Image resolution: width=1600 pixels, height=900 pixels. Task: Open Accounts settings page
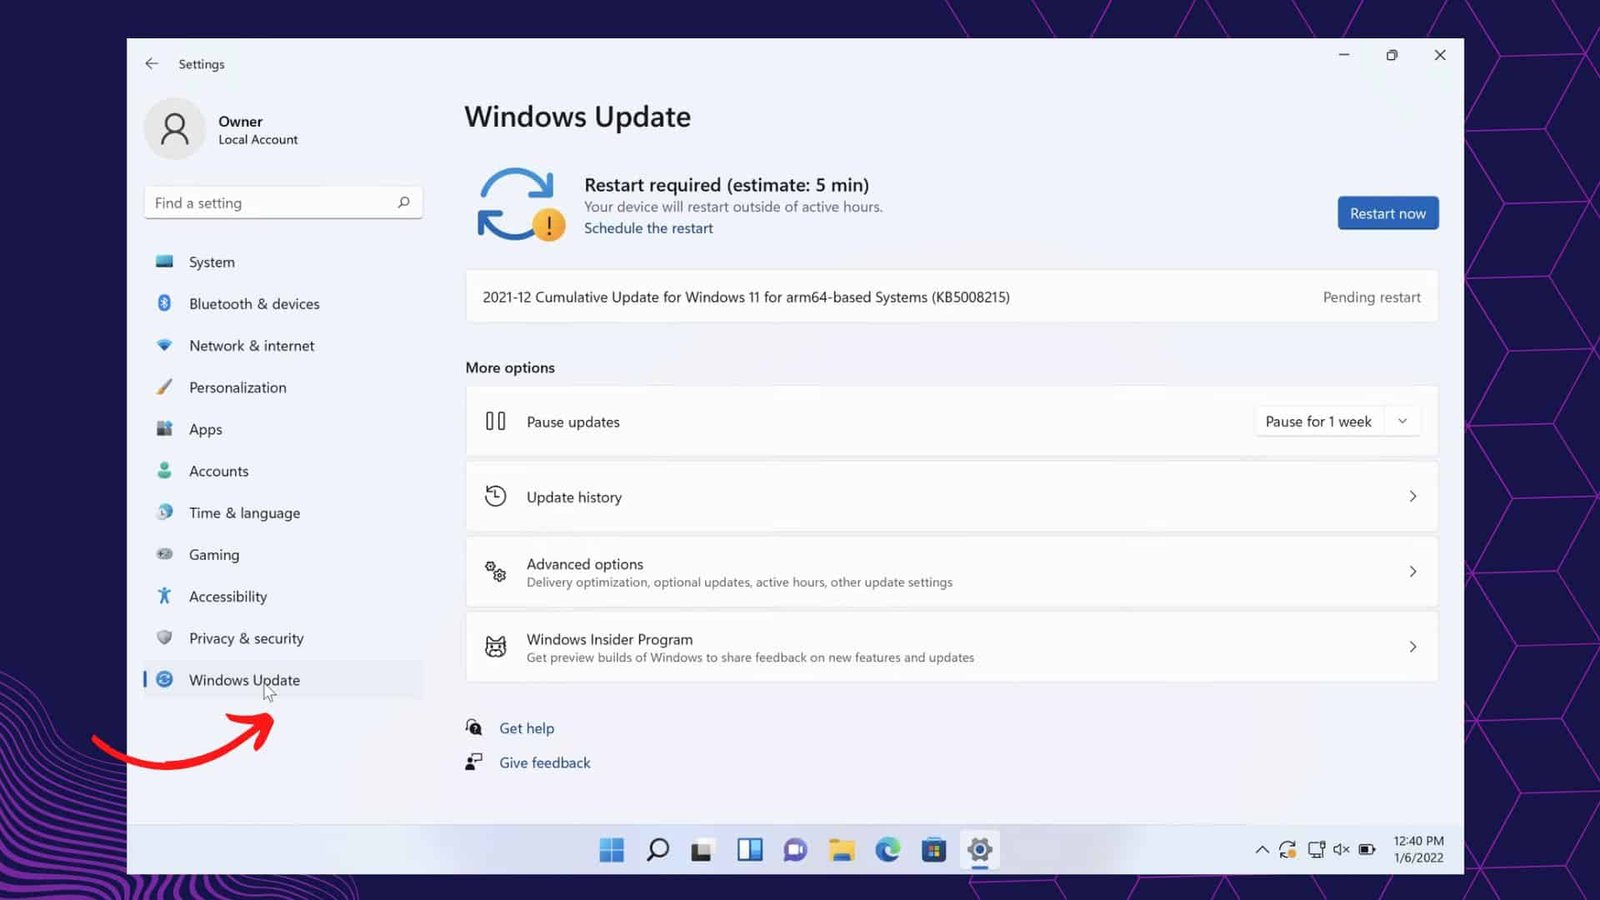point(283,471)
